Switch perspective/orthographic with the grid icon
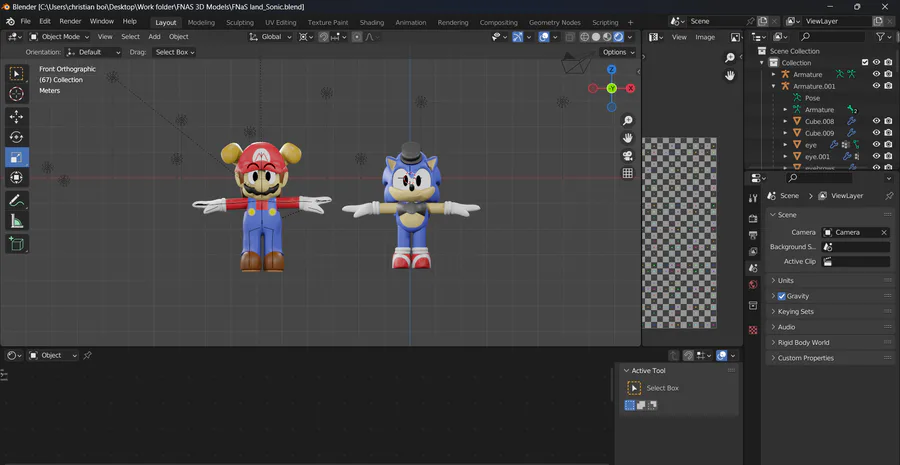Screen dimensions: 900x465 coord(628,173)
